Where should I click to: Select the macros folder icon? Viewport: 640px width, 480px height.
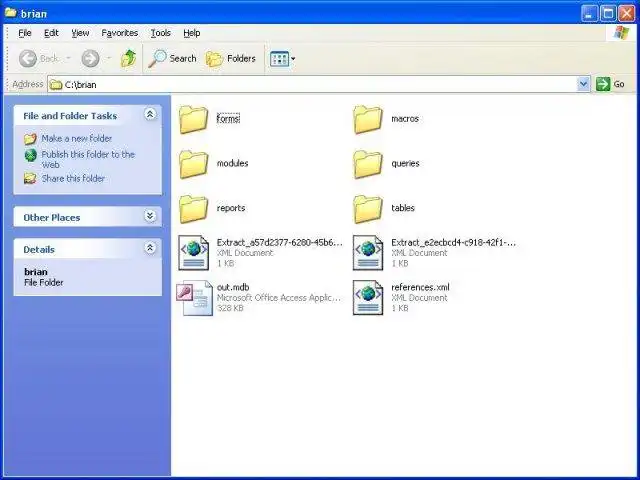tap(368, 119)
